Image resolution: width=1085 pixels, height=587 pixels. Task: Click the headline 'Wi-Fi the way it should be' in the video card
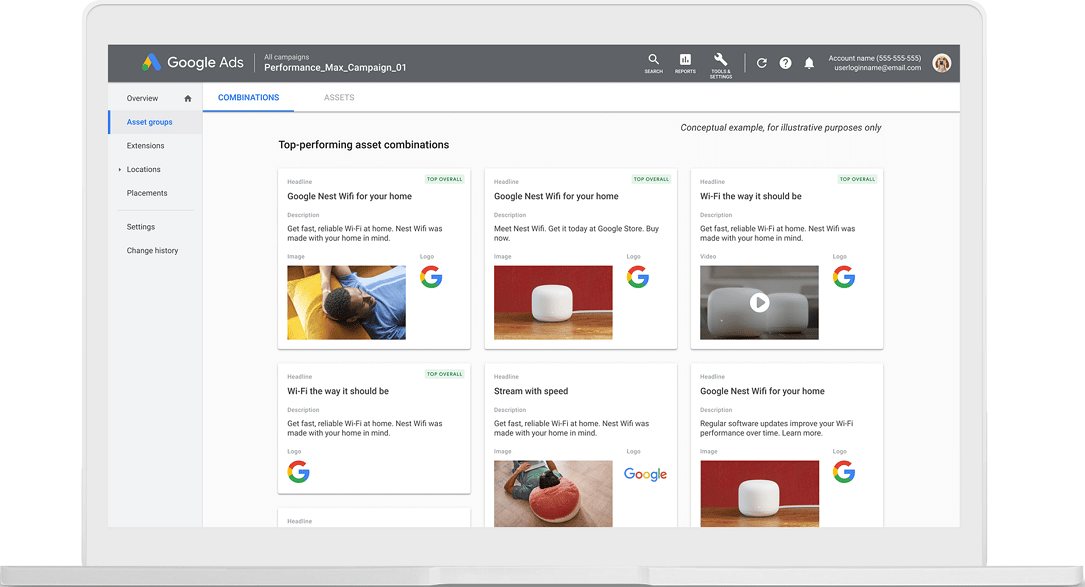coord(751,197)
